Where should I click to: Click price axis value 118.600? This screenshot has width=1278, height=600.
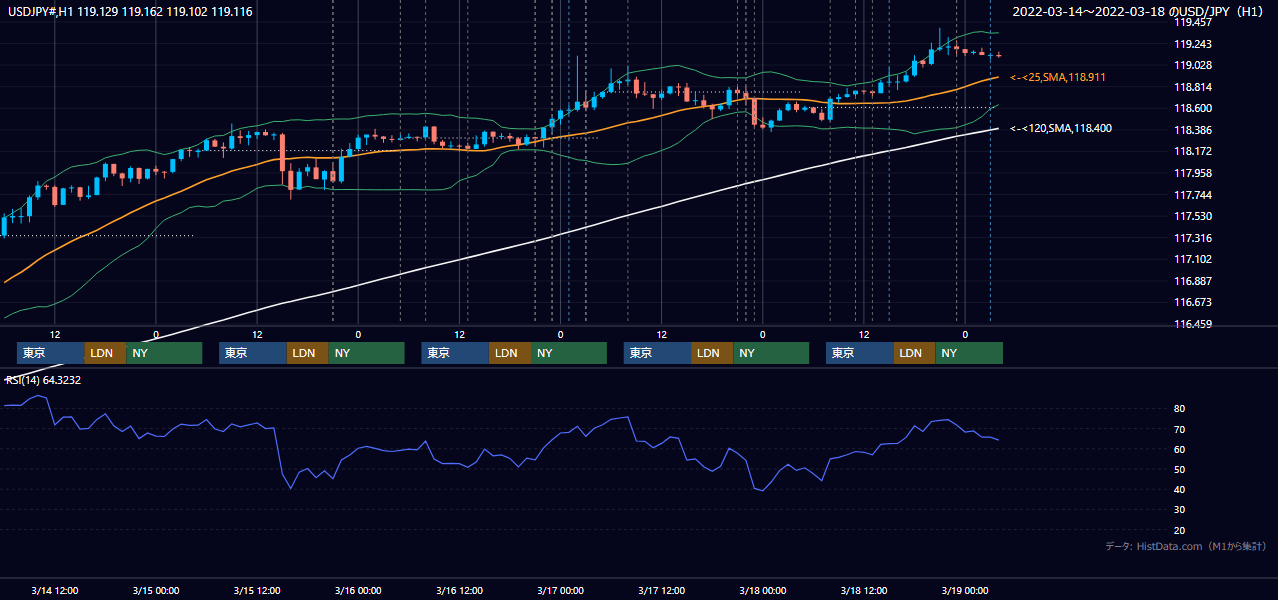(x=1193, y=109)
